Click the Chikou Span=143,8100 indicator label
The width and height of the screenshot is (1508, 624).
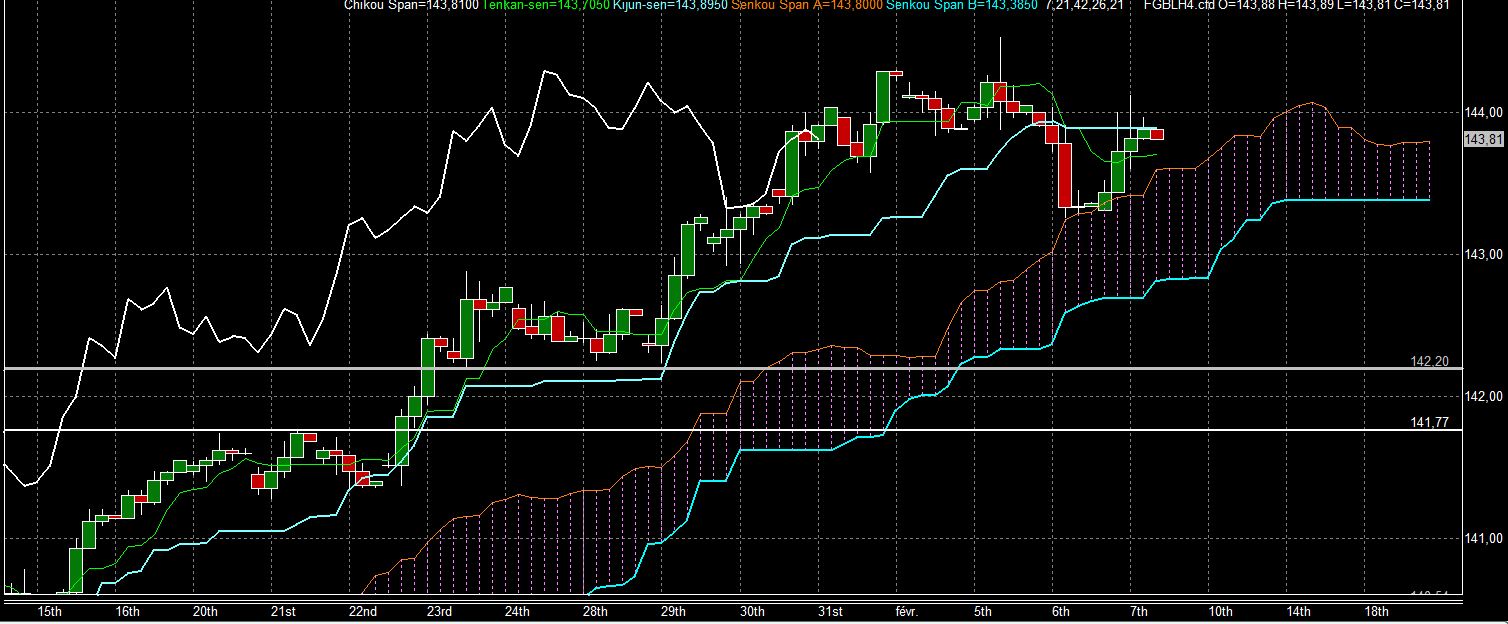click(411, 5)
